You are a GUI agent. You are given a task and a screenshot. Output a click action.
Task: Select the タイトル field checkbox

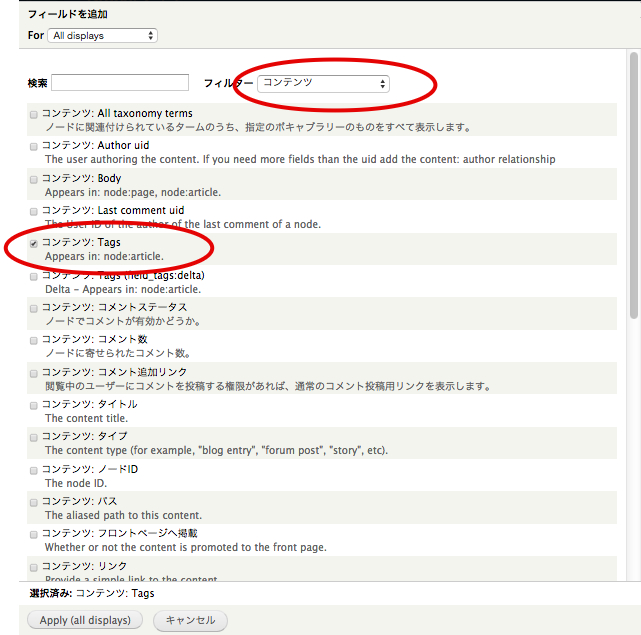34,405
